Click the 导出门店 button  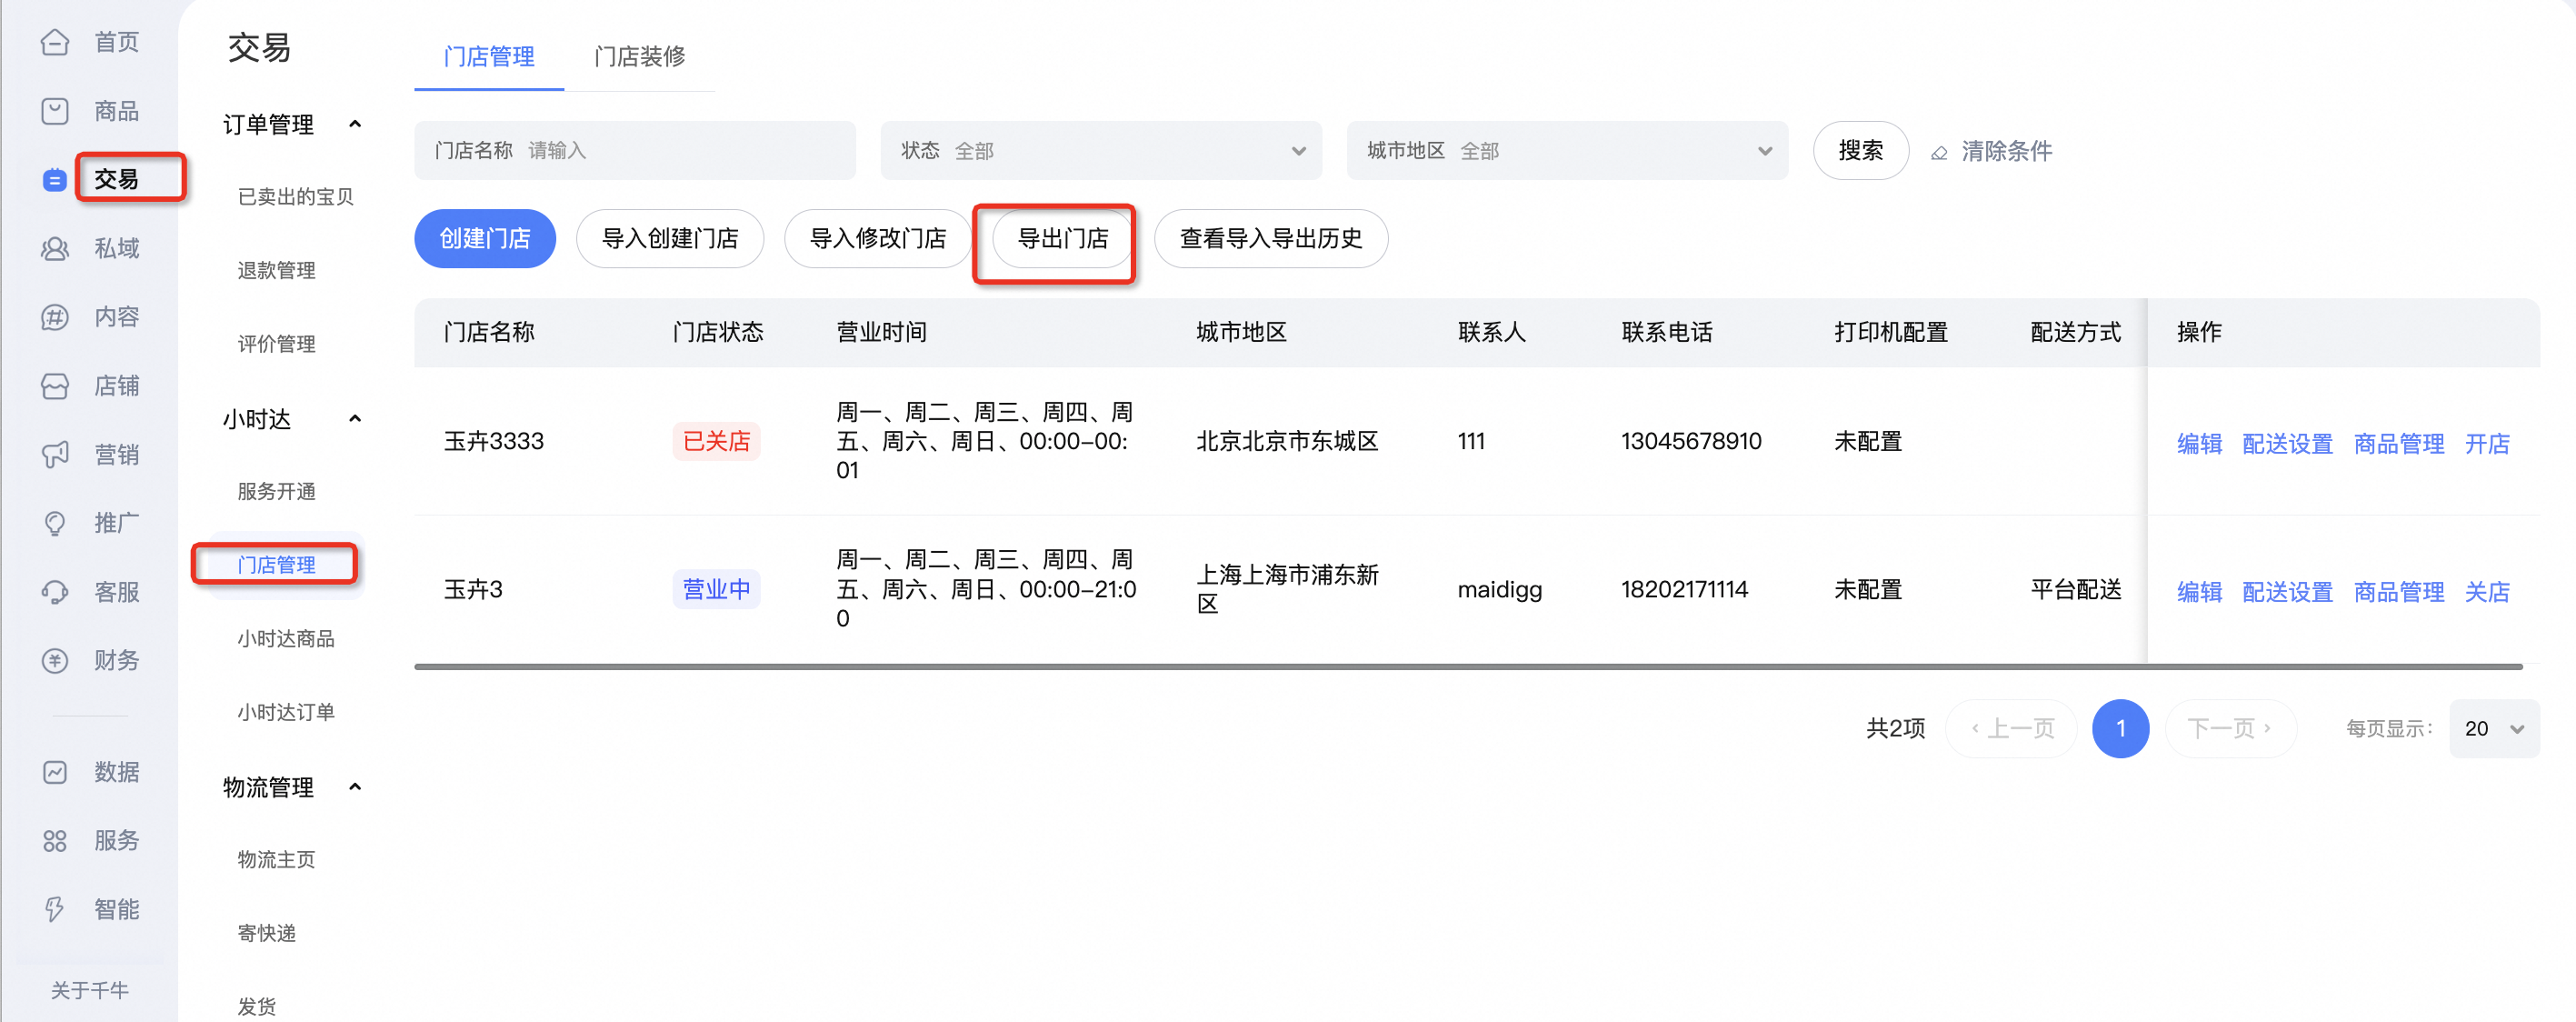[1063, 239]
